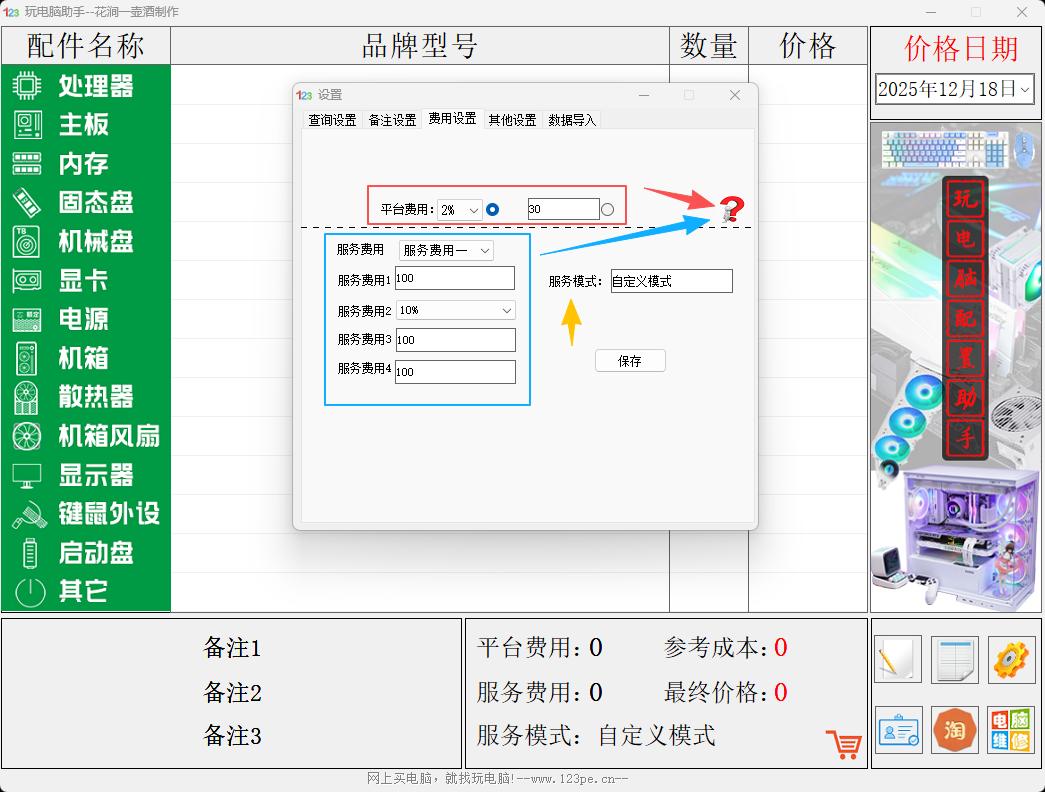1045x792 pixels.
Task: Click the 保存 save button
Action: point(630,361)
